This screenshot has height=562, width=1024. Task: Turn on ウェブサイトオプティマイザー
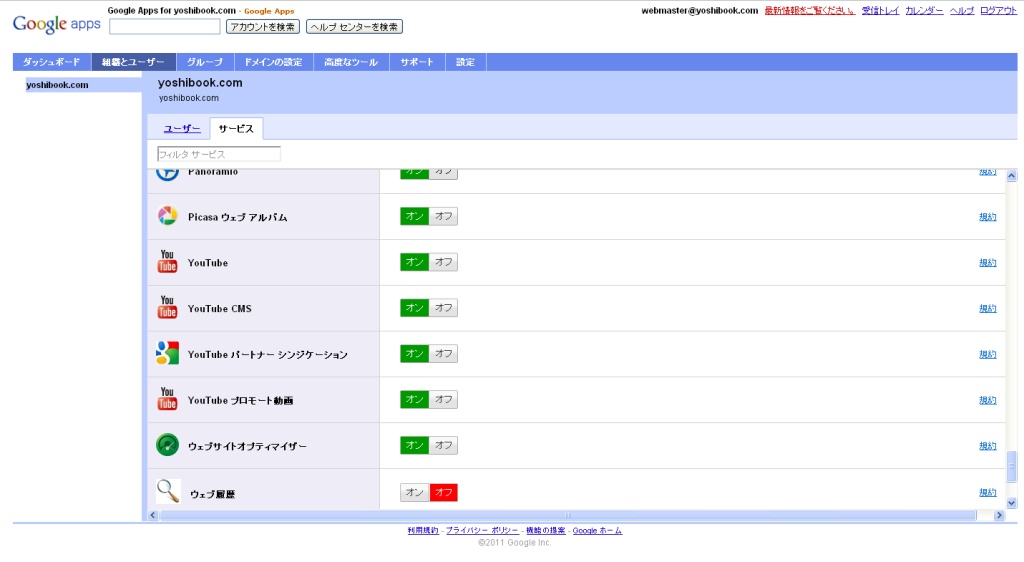(x=414, y=445)
